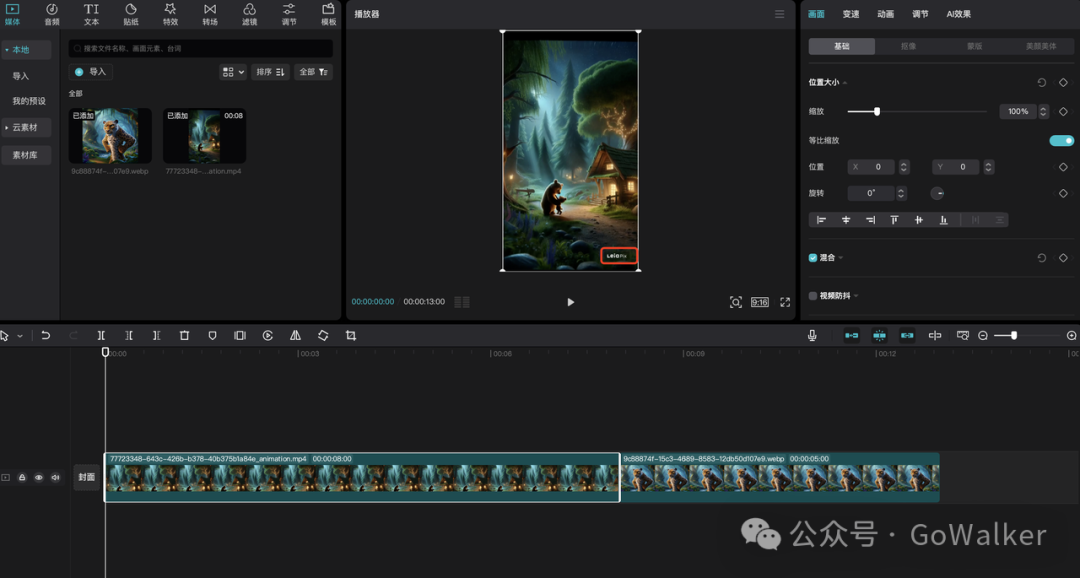Click the crop tool icon in timeline toolbar
This screenshot has height=578, width=1080.
351,336
